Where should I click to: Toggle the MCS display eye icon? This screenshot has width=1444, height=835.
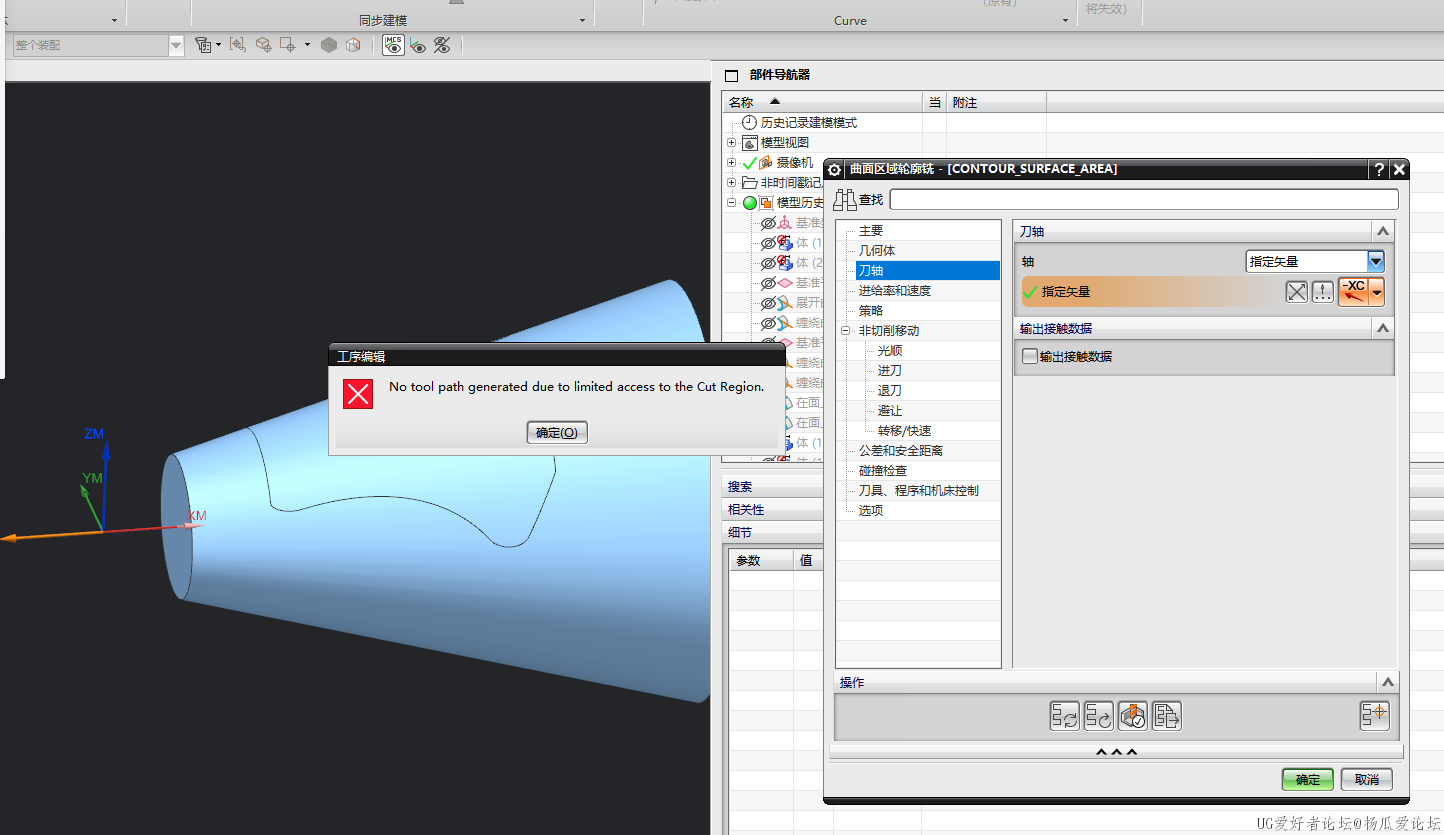pos(394,45)
